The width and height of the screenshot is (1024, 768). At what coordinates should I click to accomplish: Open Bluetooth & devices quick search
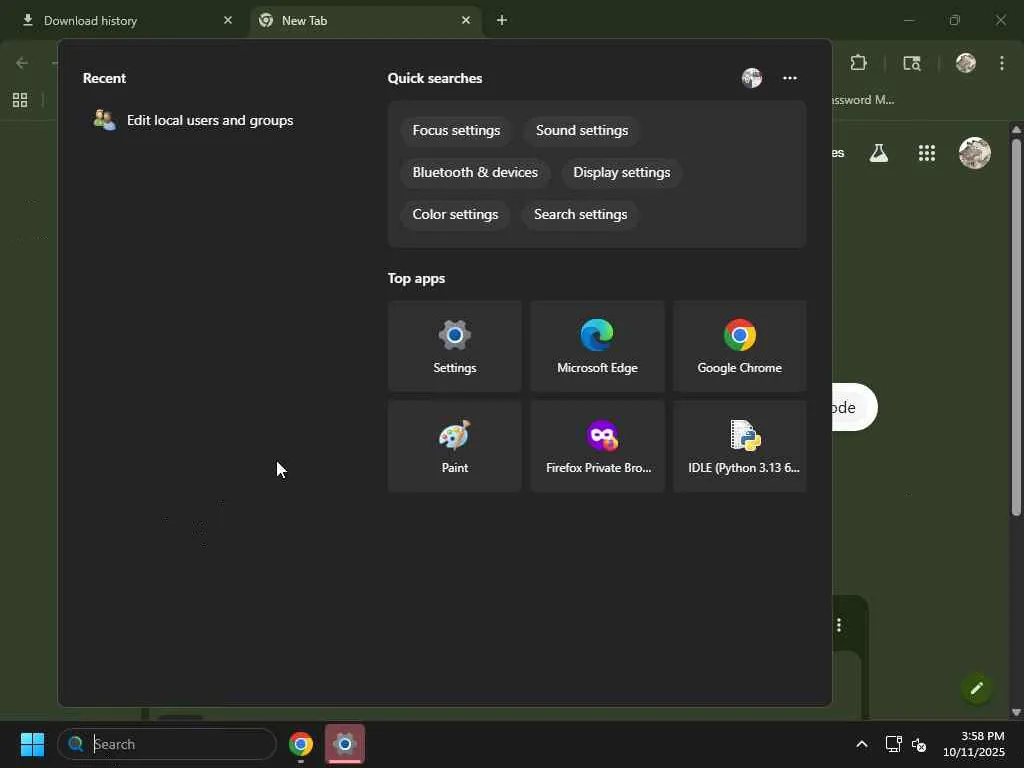pyautogui.click(x=475, y=172)
